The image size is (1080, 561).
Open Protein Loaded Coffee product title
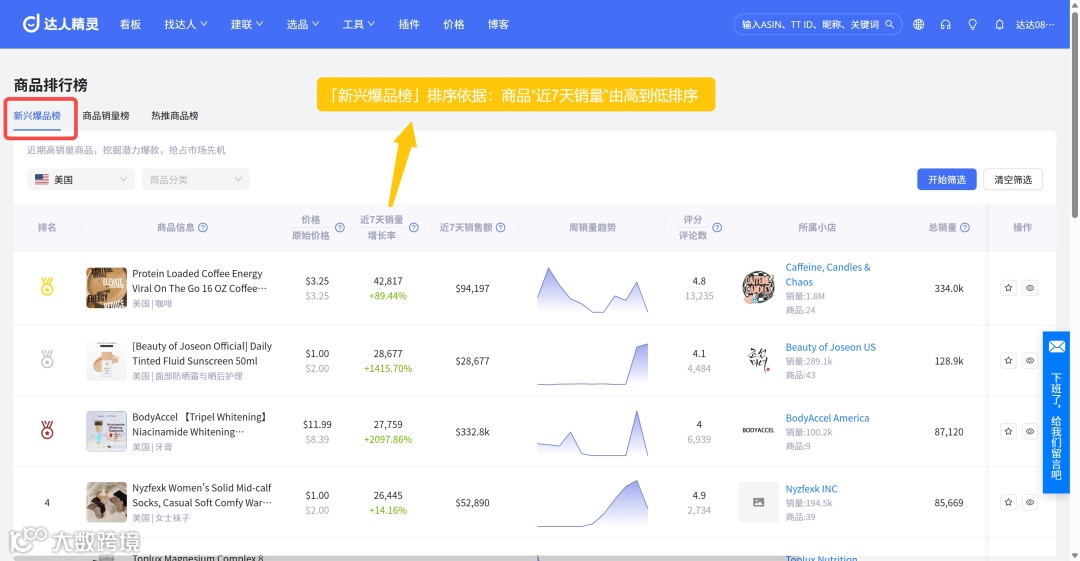199,280
